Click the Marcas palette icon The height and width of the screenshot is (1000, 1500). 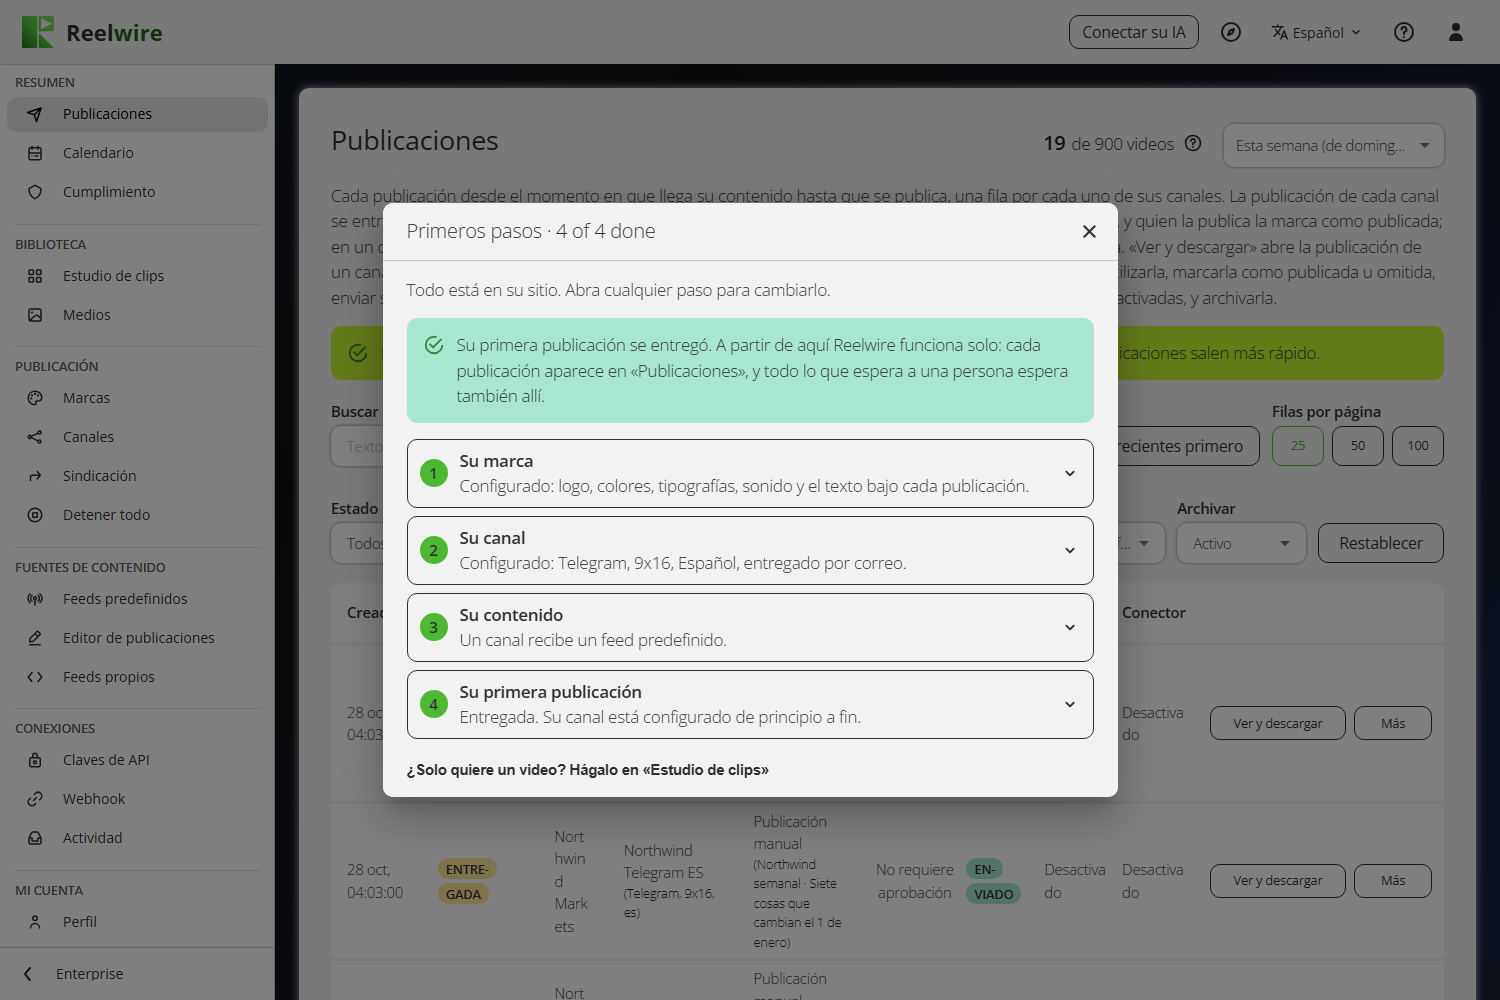(x=35, y=398)
